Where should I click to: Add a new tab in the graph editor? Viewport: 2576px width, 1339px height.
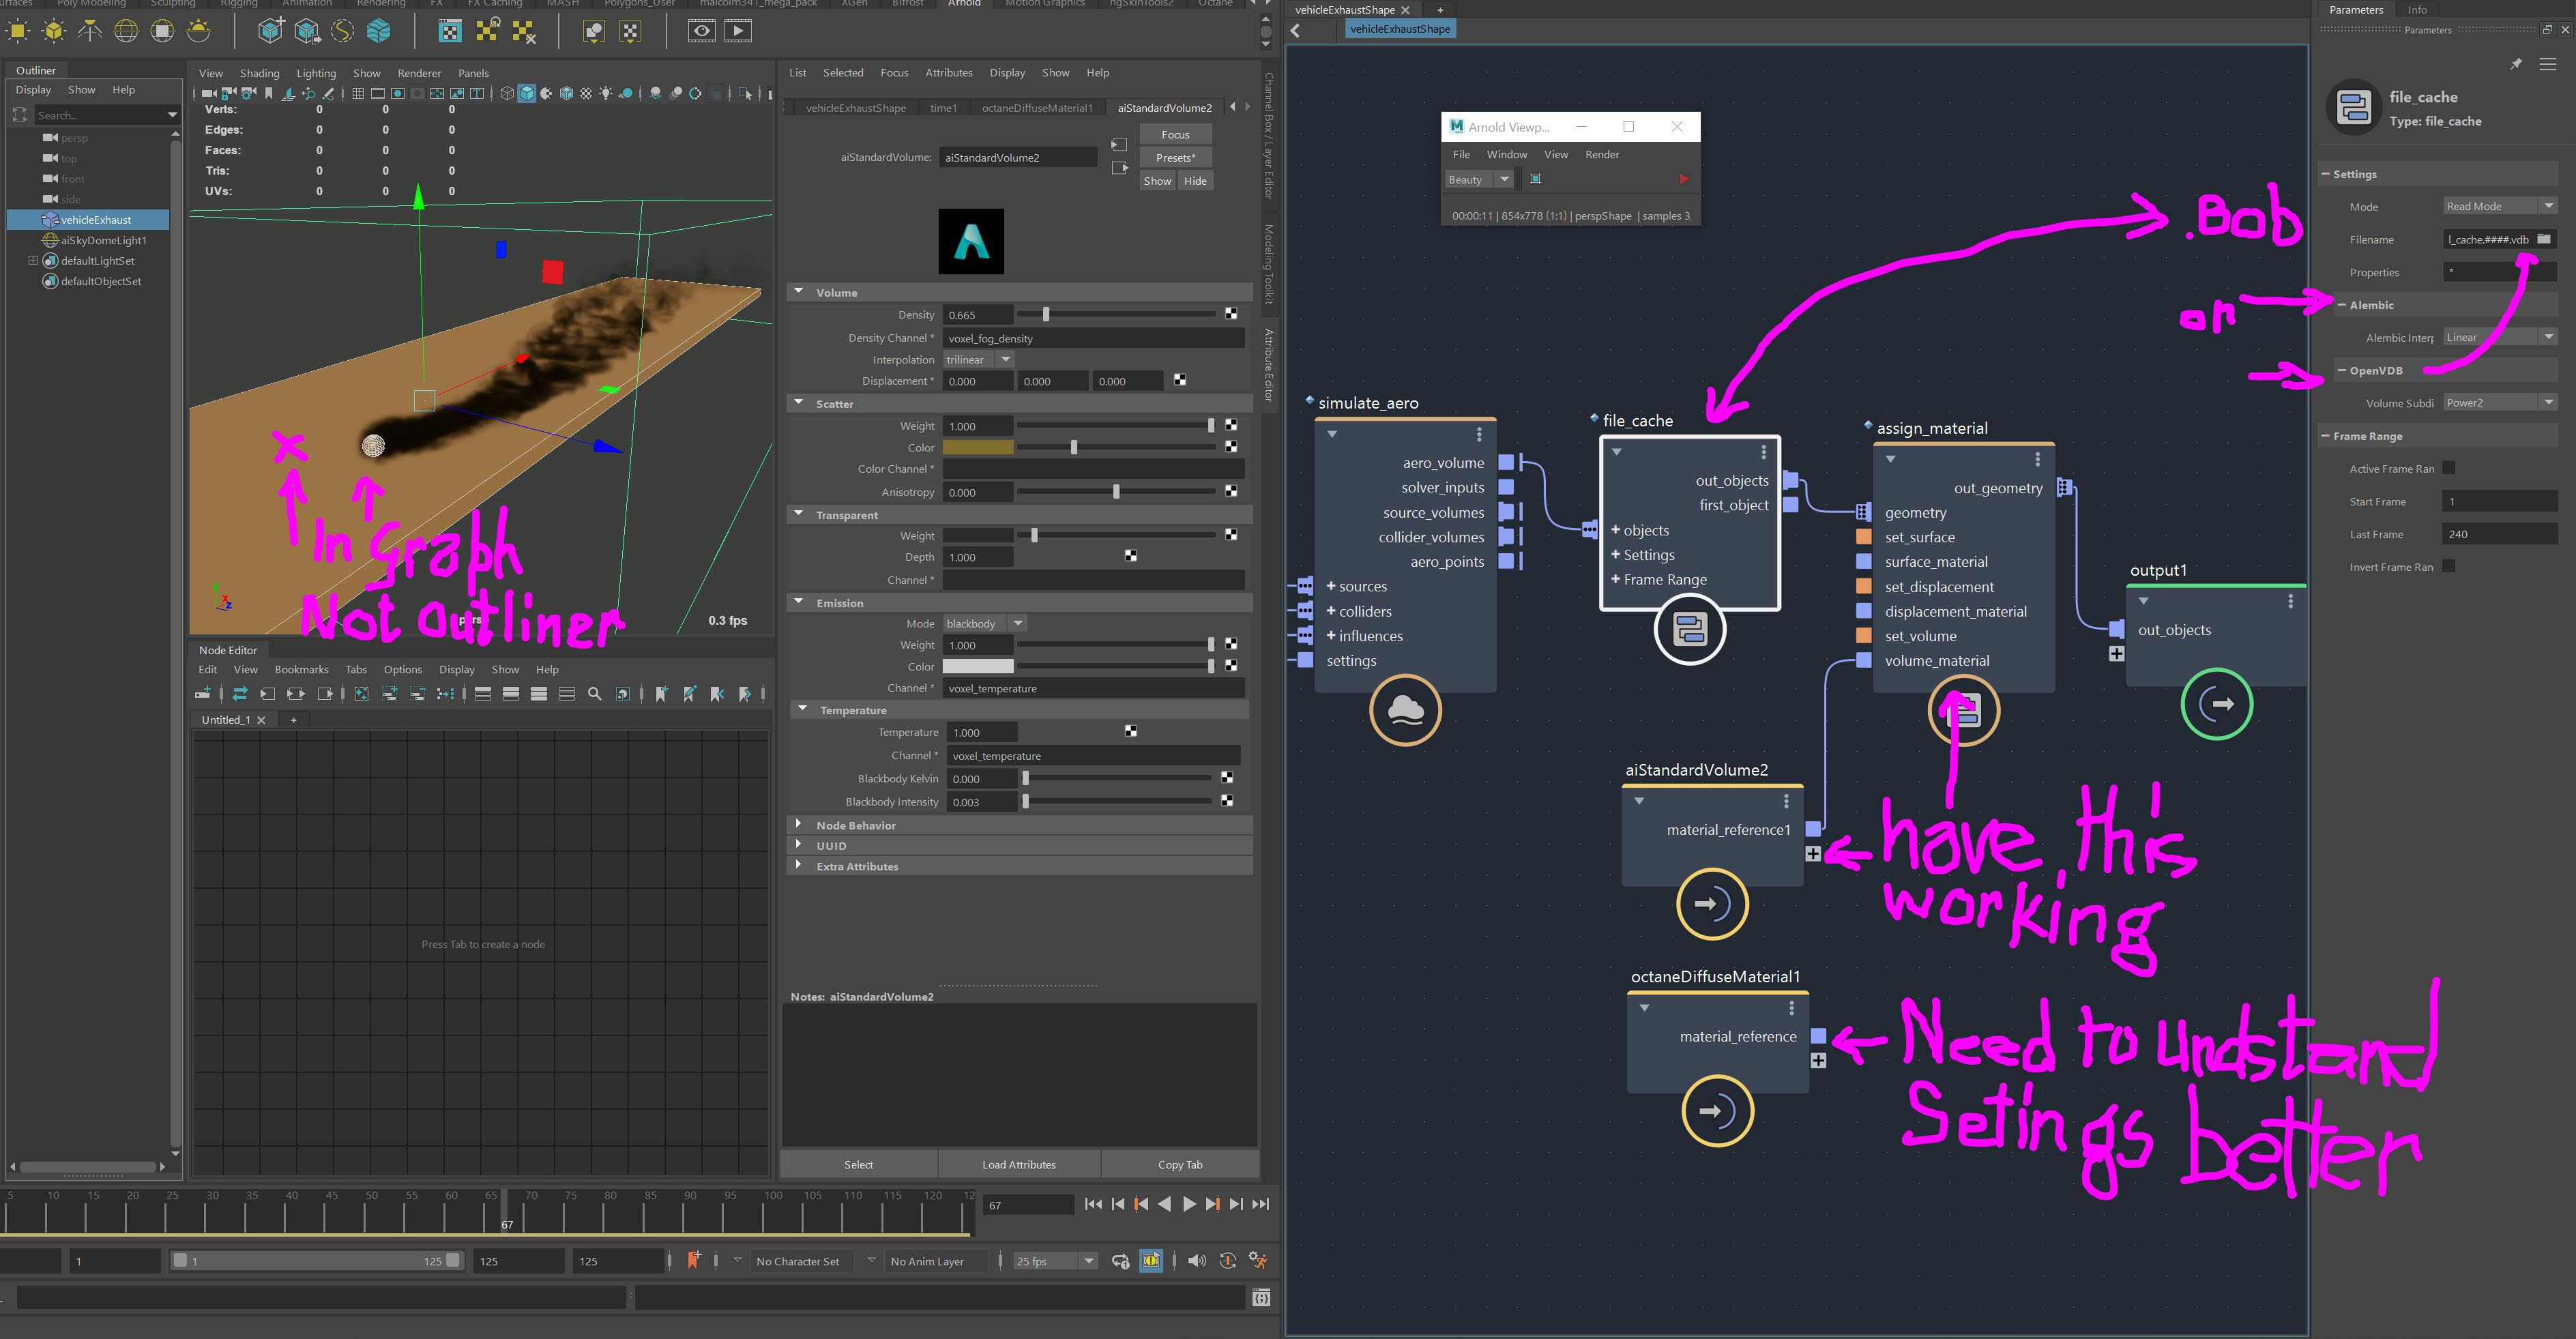(1440, 10)
